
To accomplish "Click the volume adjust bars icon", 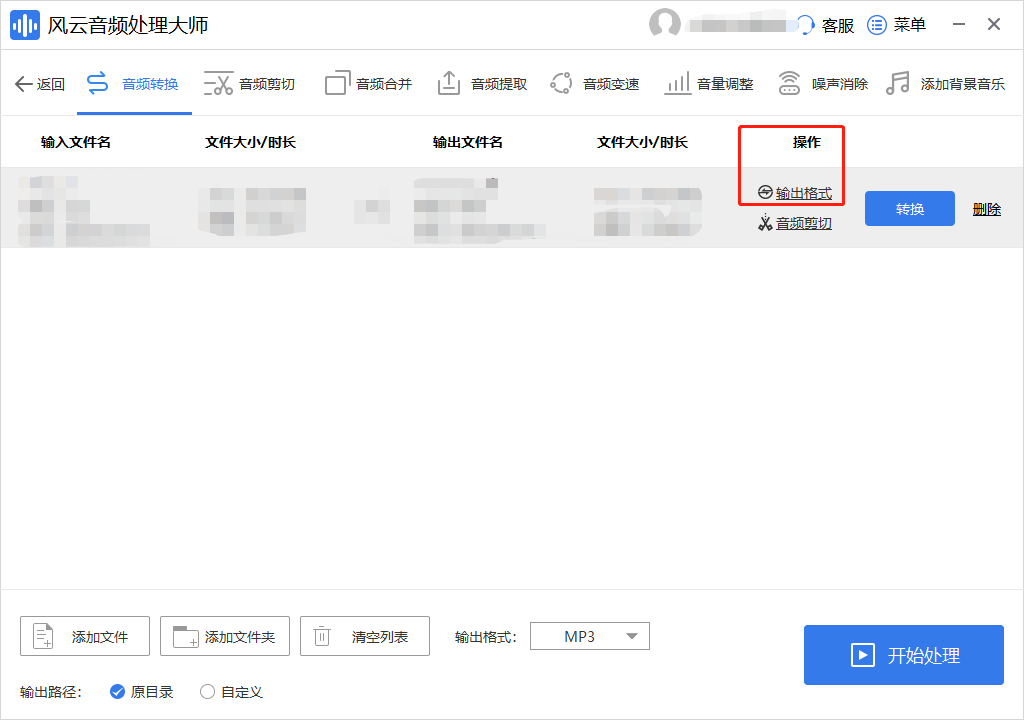I will 677,84.
